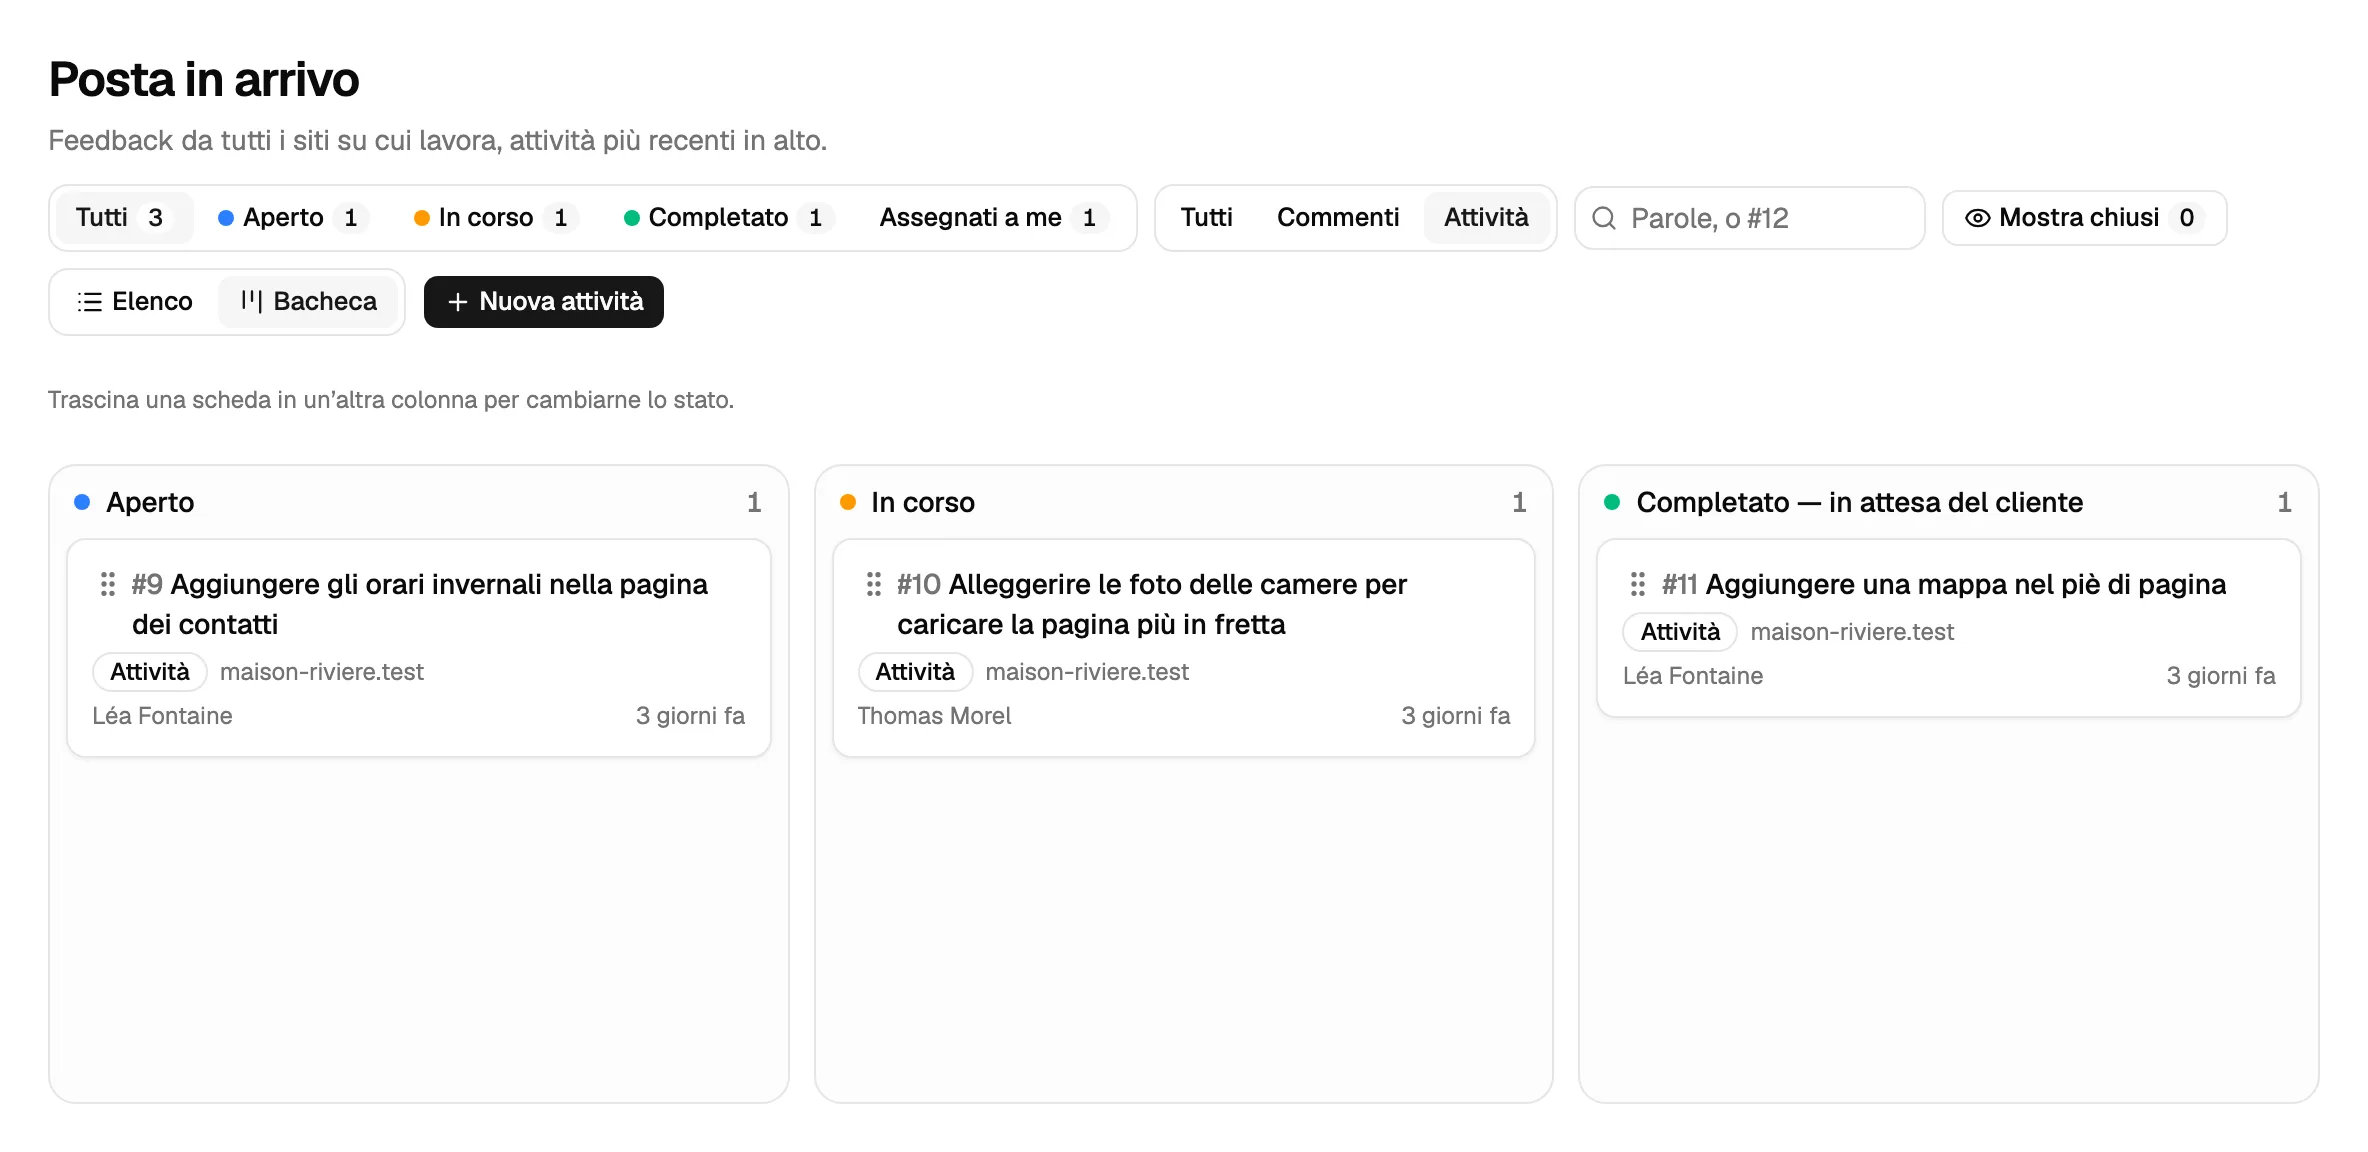
Task: Click Attività tag on card #11
Action: click(1680, 632)
